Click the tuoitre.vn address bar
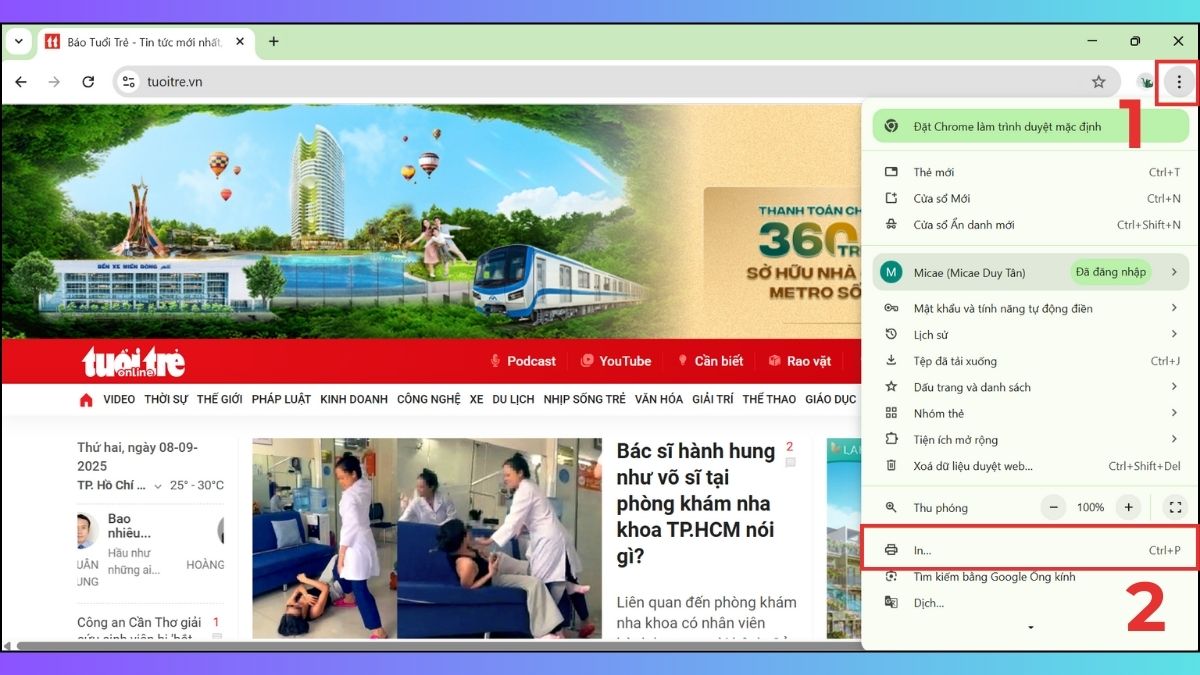 (x=175, y=82)
